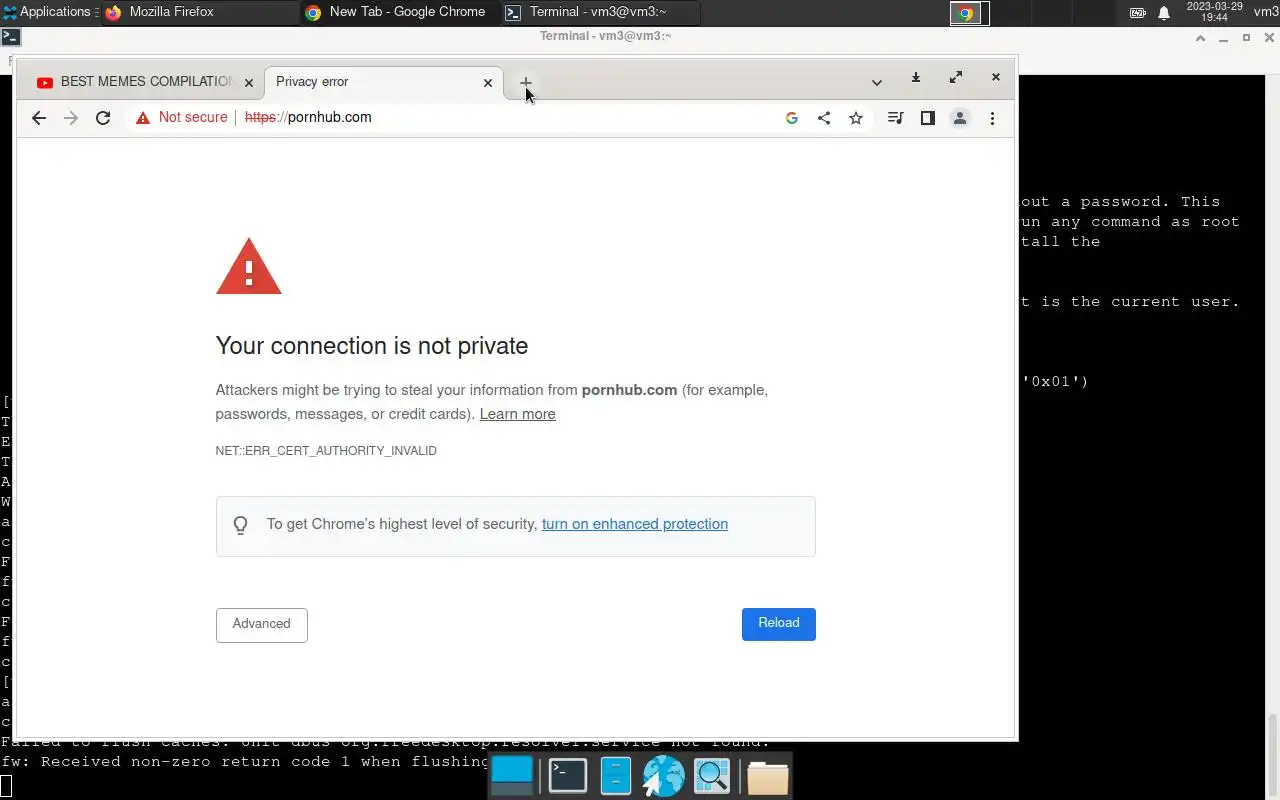The image size is (1280, 800).
Task: Launch the terminal from the dock
Action: tap(568, 775)
